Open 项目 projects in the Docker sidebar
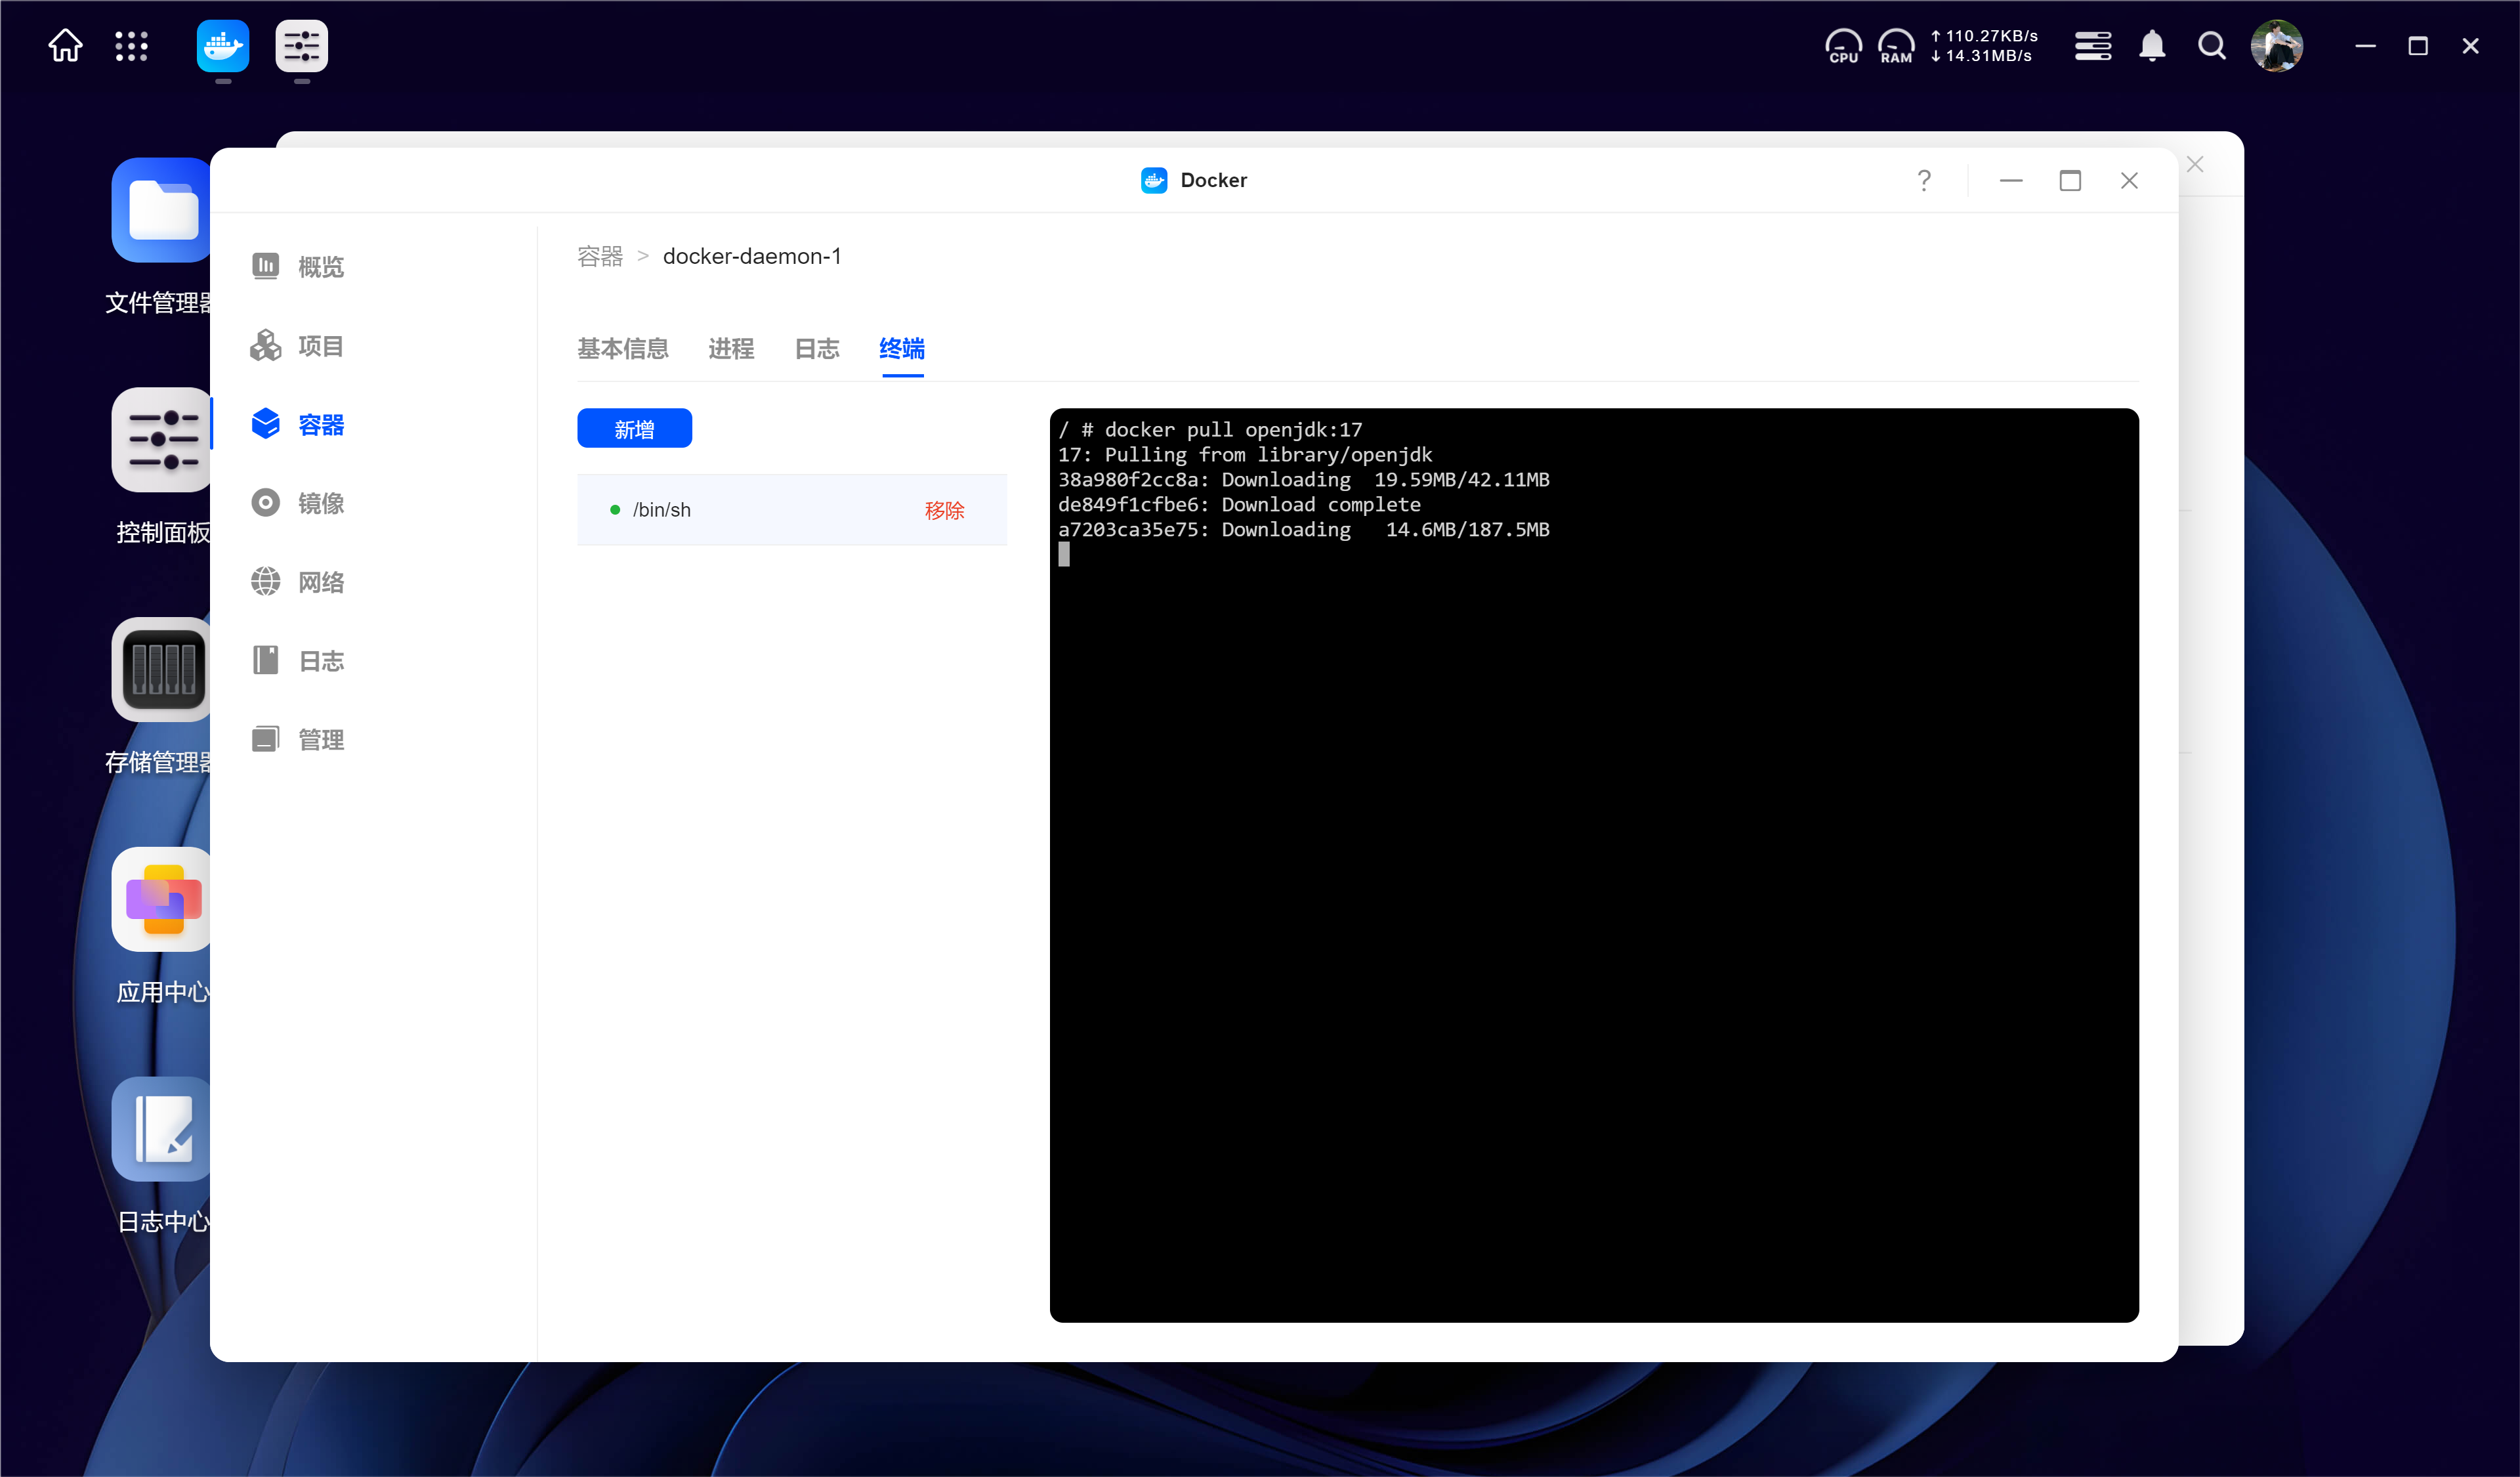This screenshot has height=1477, width=2520. click(x=297, y=346)
